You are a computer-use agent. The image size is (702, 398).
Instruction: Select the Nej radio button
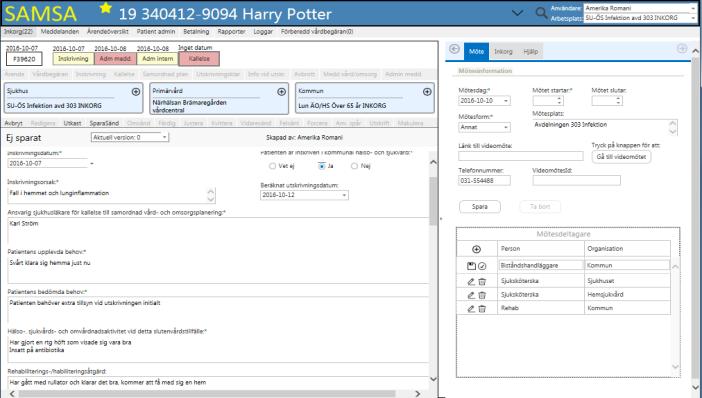coord(355,166)
